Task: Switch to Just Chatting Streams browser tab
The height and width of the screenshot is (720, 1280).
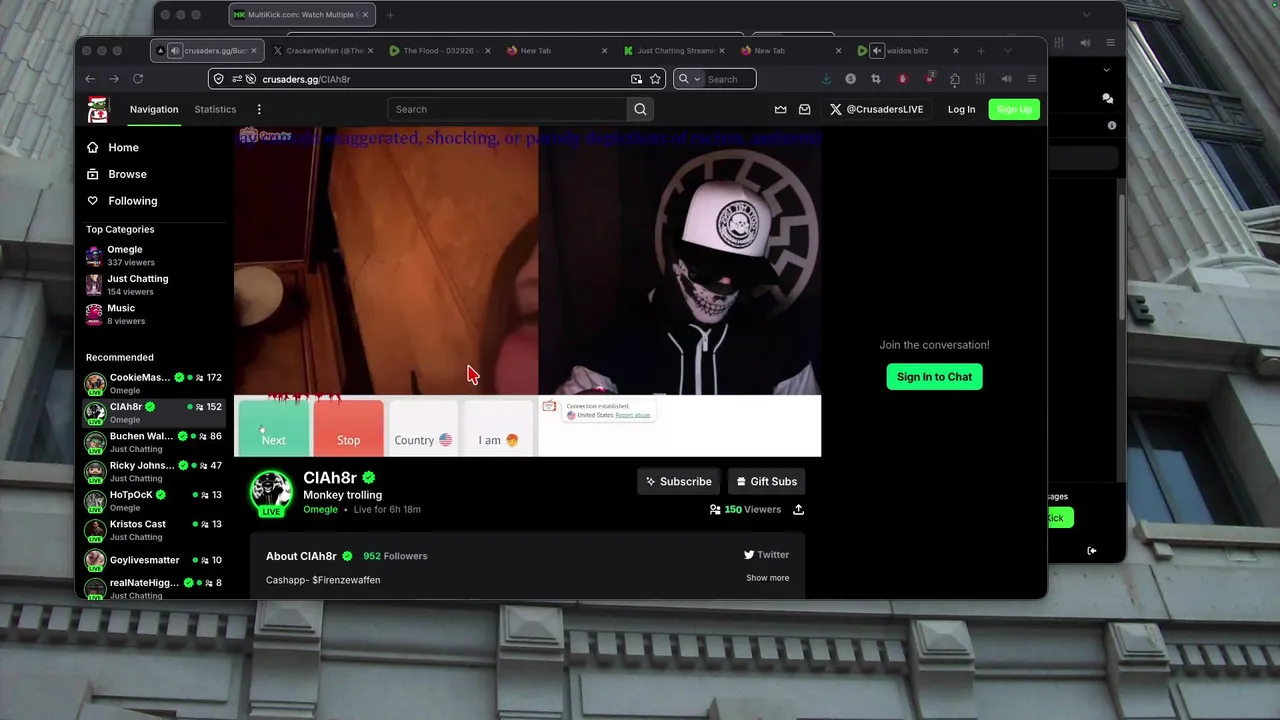Action: [676, 51]
